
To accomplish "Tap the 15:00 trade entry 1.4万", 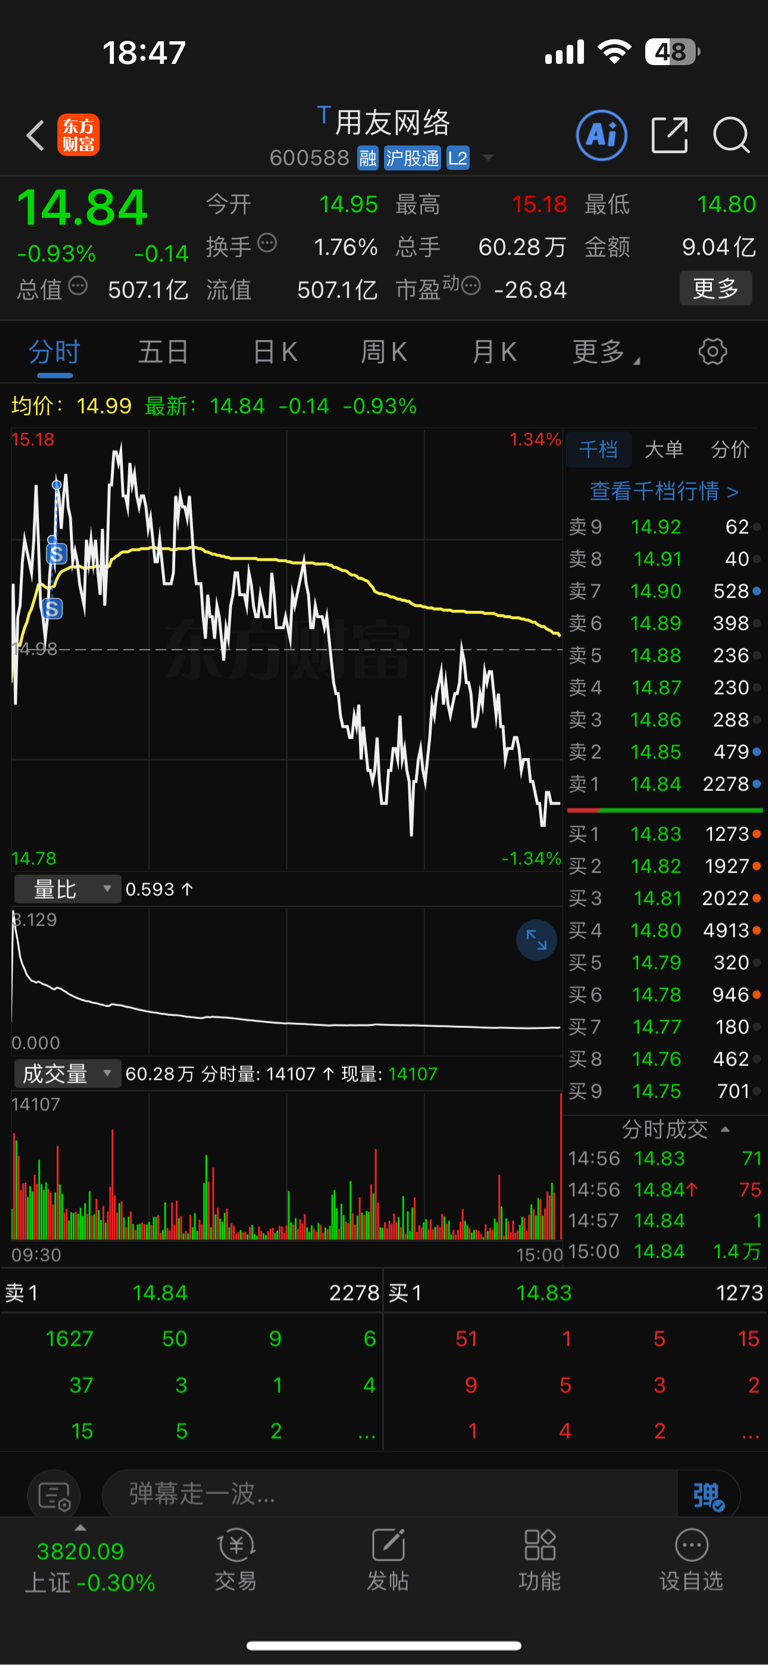I will [665, 1252].
